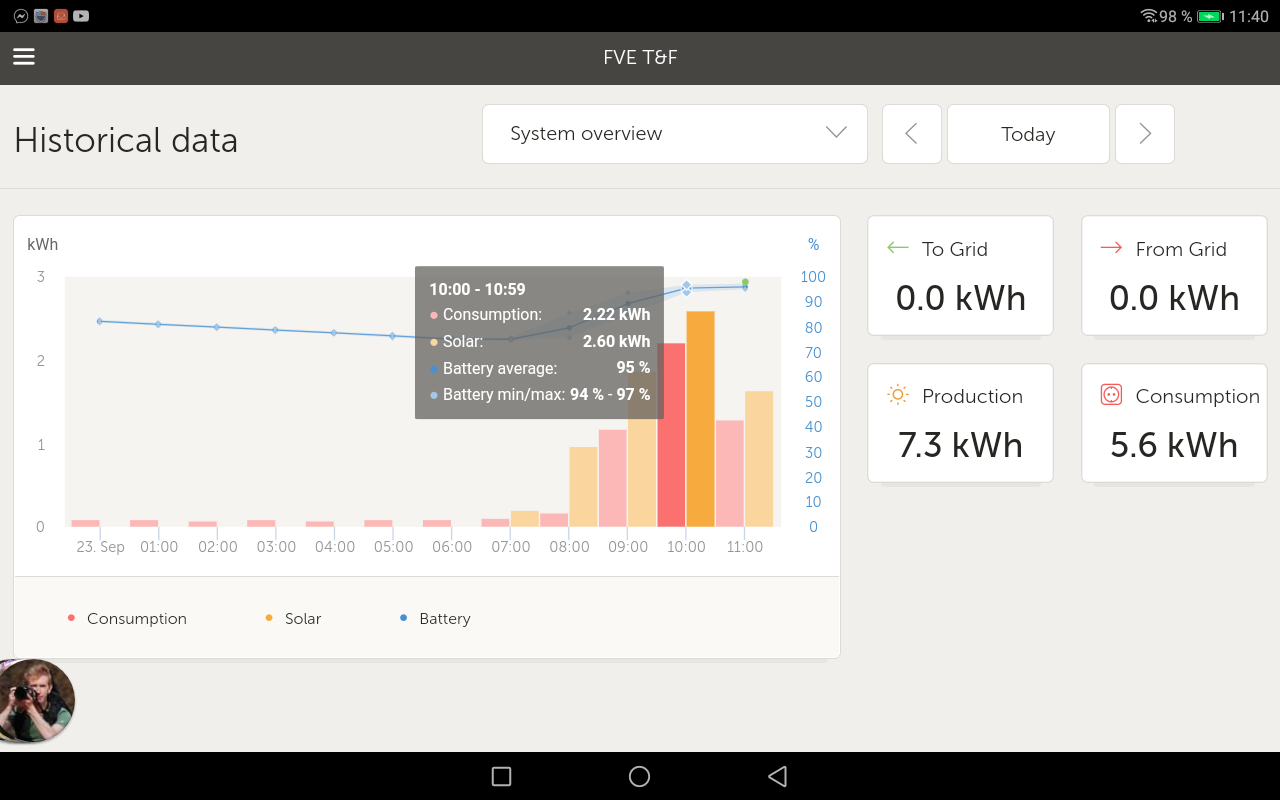Select the 11:00 solar bar in chart
The image size is (1280, 800).
tap(759, 460)
